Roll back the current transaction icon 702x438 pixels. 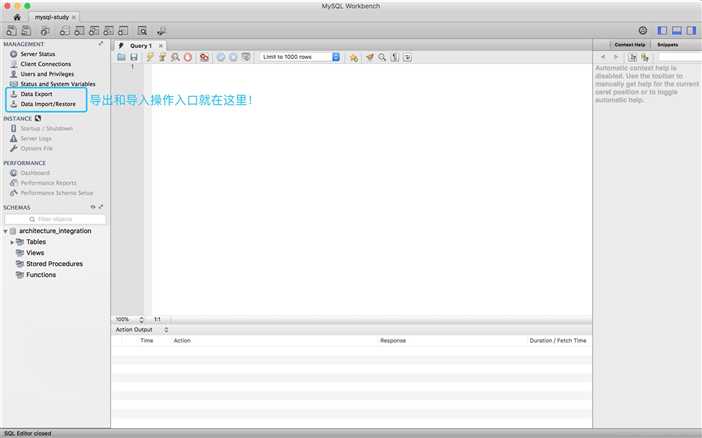click(x=233, y=57)
